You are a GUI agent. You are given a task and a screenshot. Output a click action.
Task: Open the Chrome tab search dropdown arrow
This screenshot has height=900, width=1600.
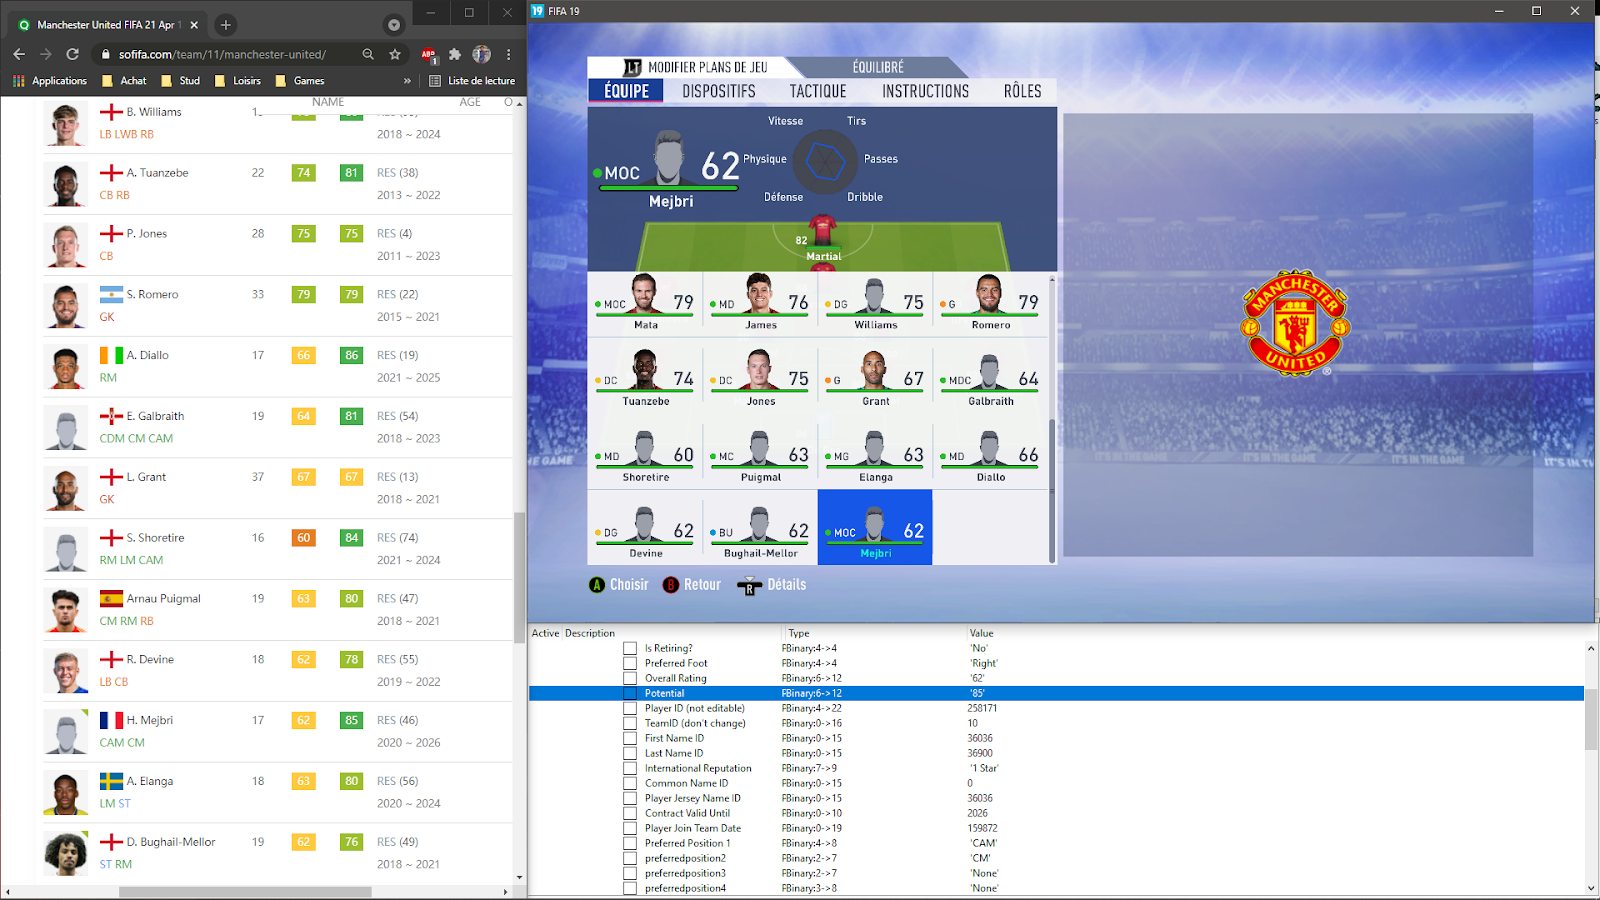[x=394, y=25]
